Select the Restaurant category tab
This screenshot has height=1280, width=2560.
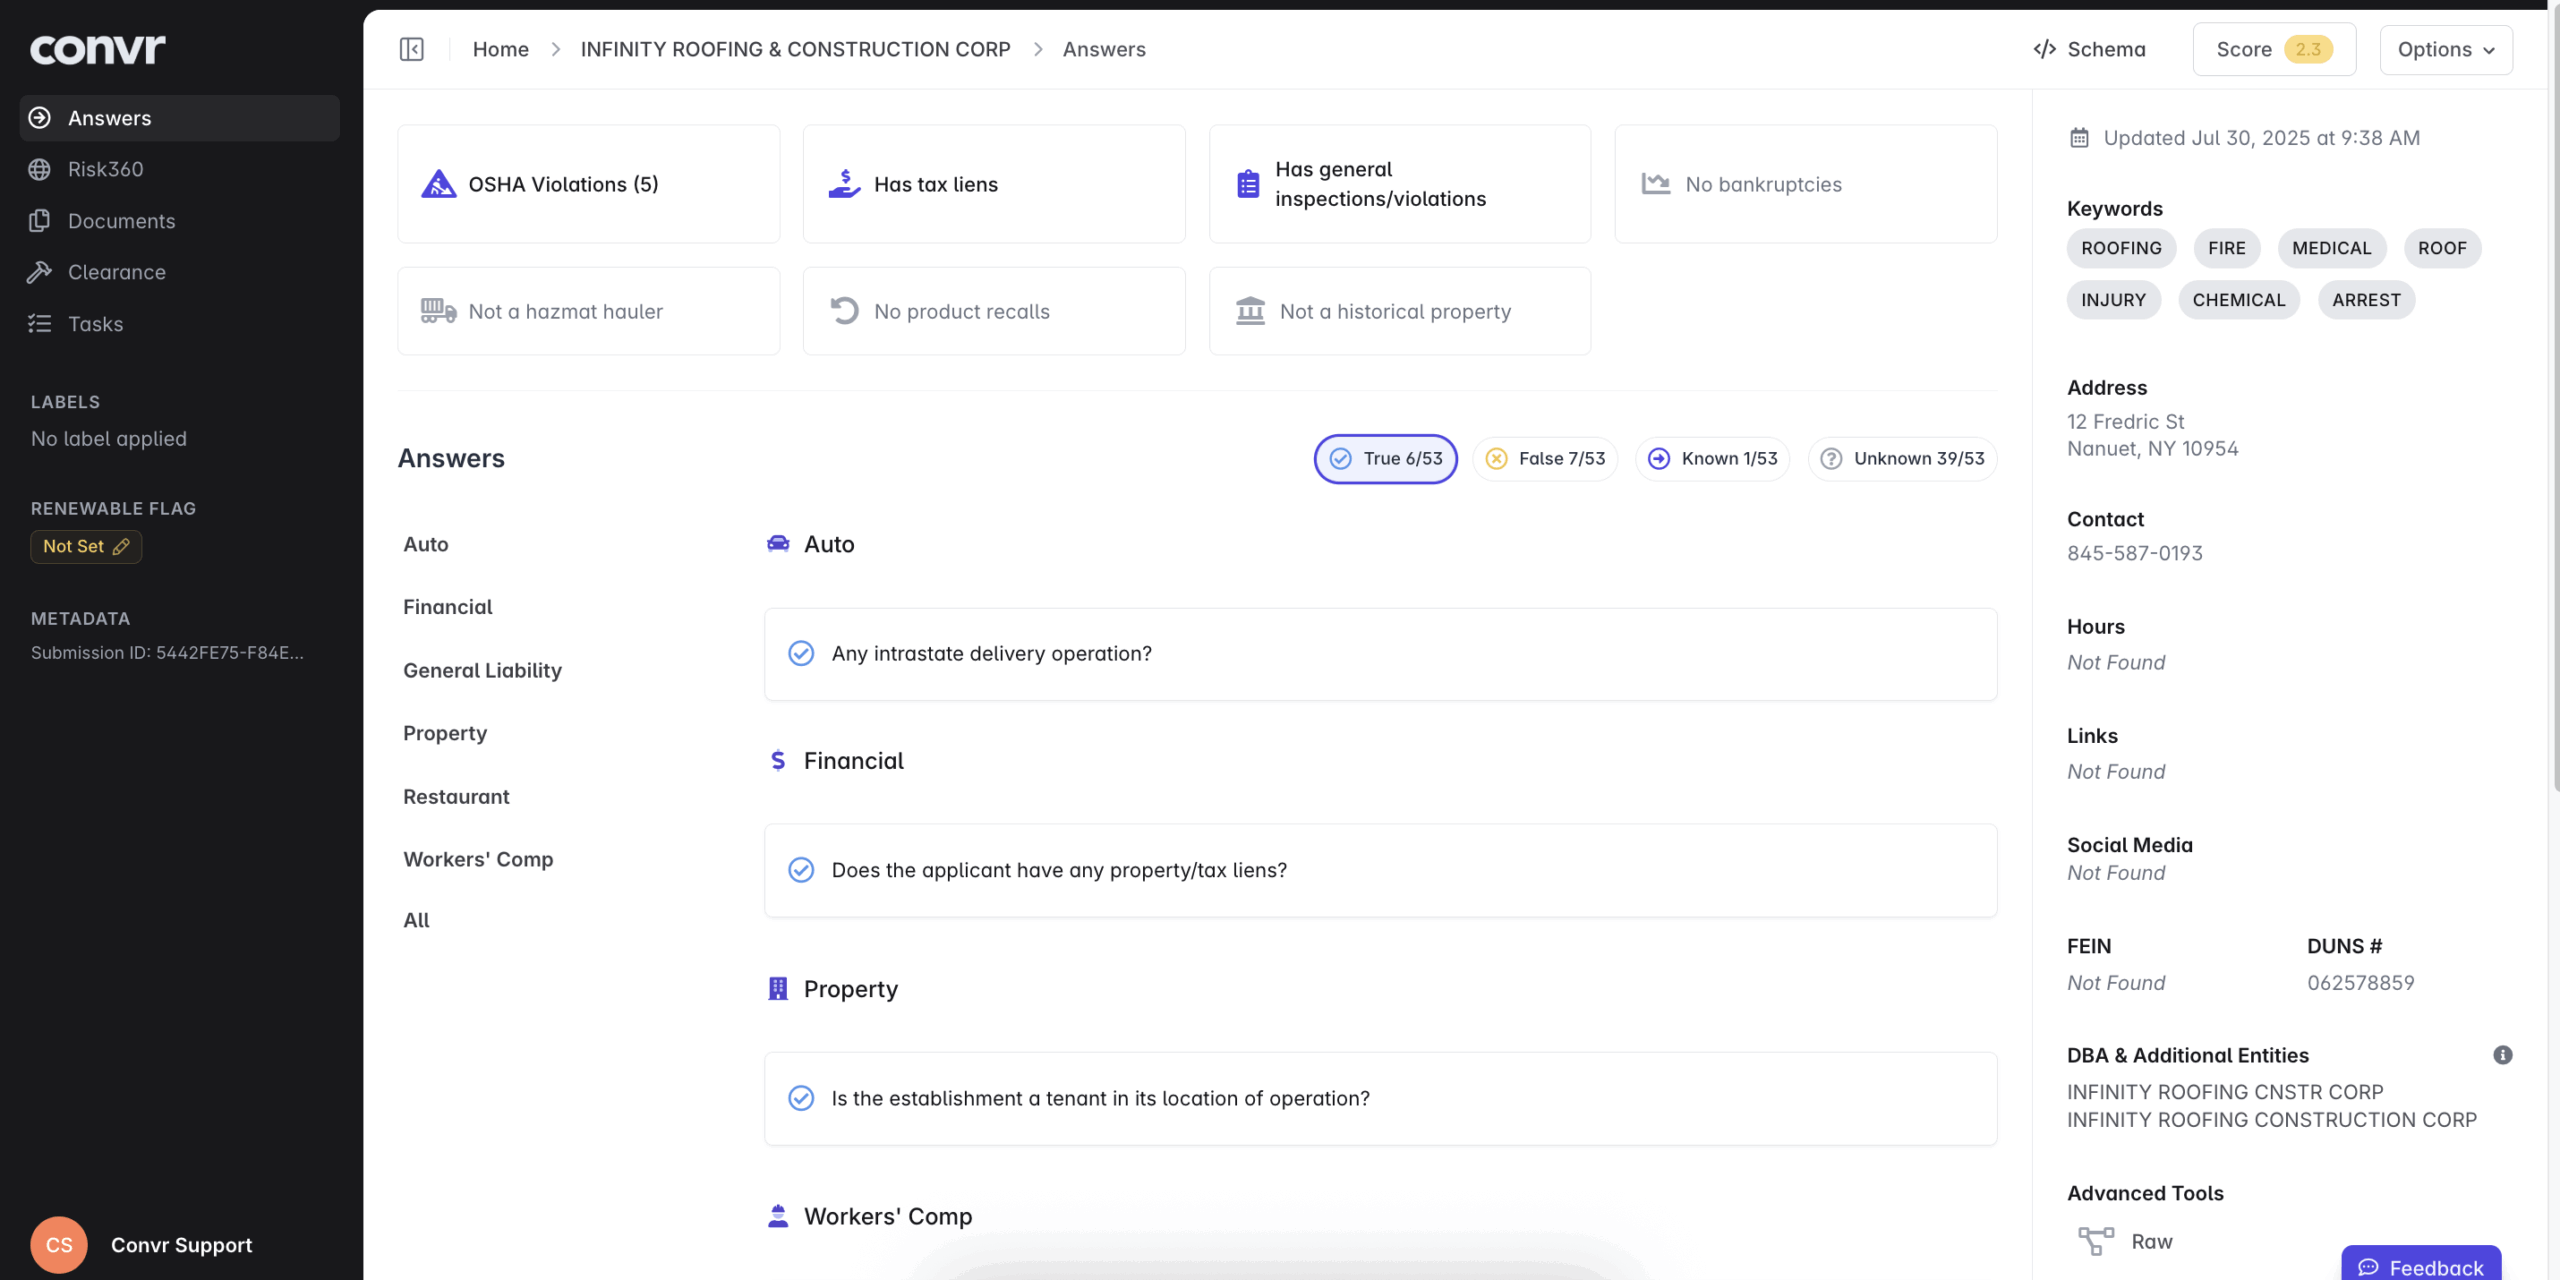(456, 796)
